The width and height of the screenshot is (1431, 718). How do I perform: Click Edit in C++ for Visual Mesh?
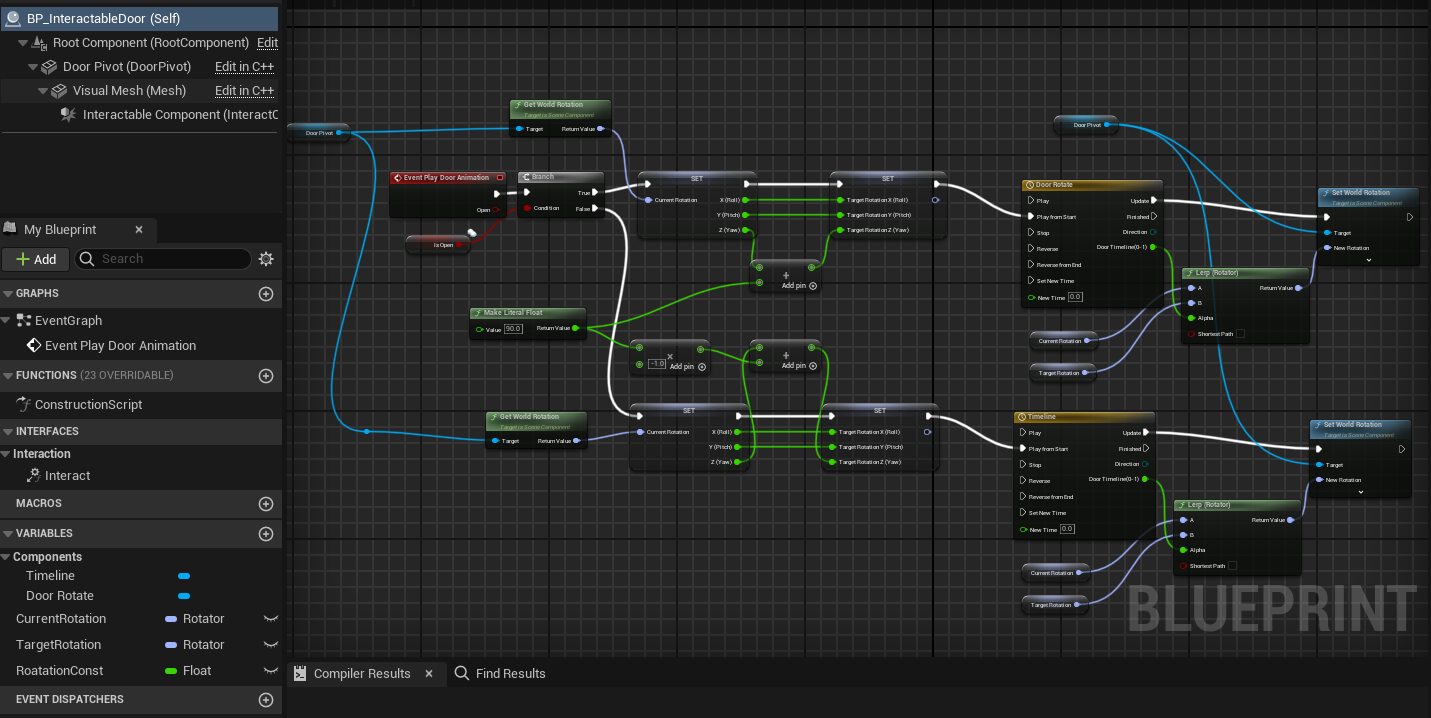pyautogui.click(x=244, y=91)
